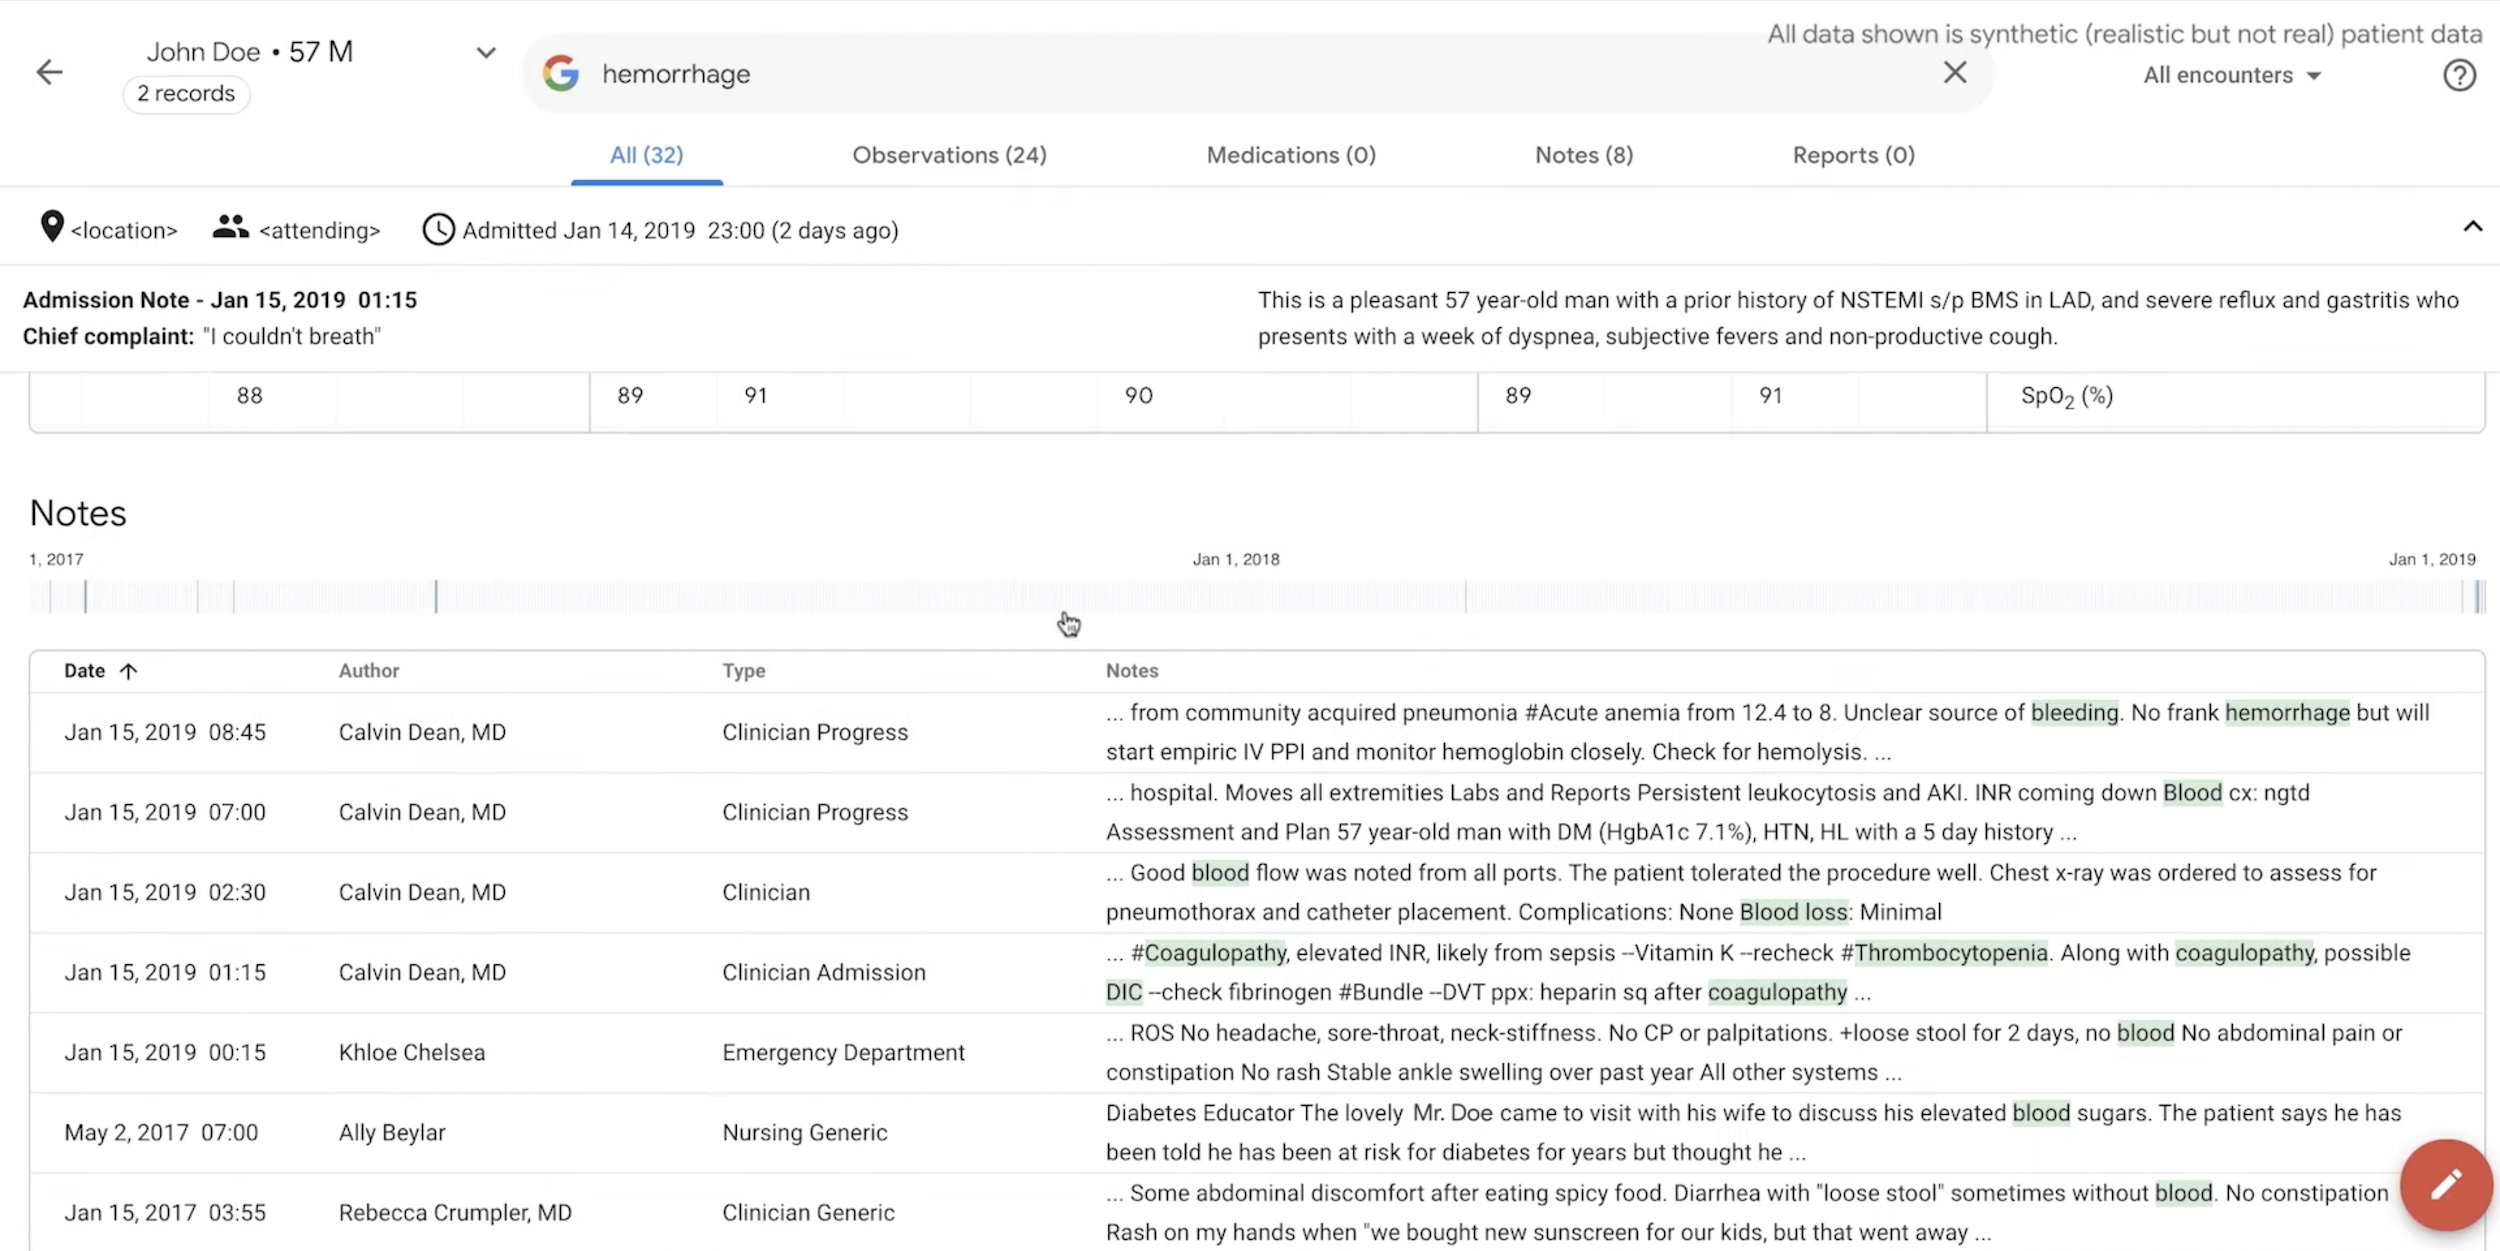Switch to Observations (24) tab
This screenshot has height=1251, width=2500.
pos(948,155)
